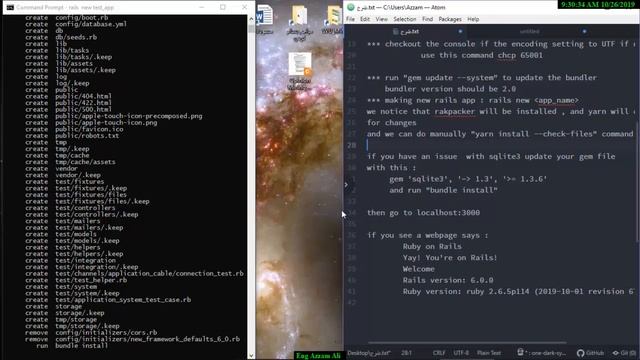This screenshot has height=360, width=640.
Task: Select the .txt file tab in Atom
Action: pyautogui.click(x=406, y=31)
